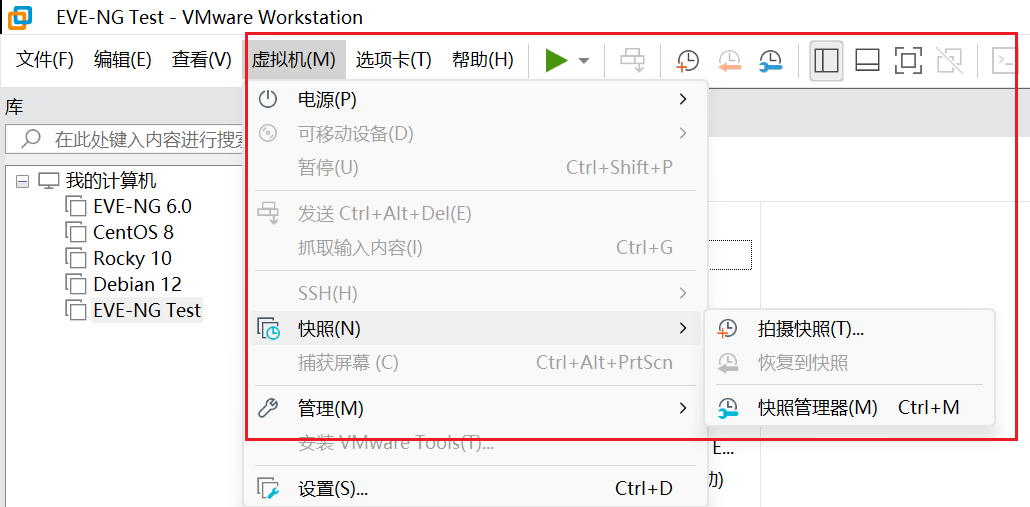1030x507 pixels.
Task: Click the revert to snapshot toolbar icon
Action: click(x=729, y=60)
